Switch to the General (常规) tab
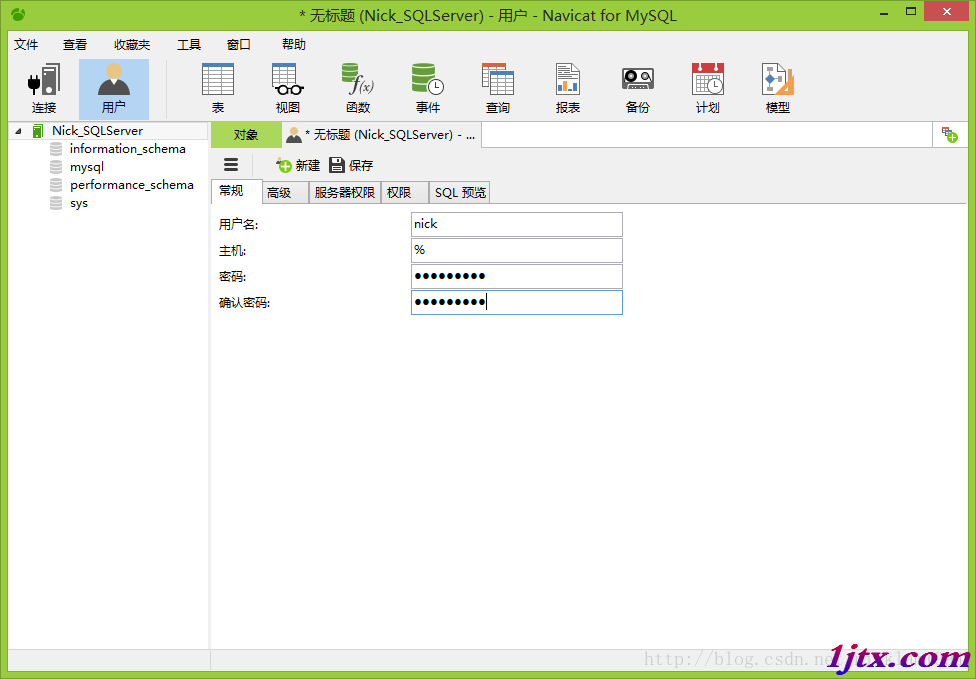 tap(236, 191)
